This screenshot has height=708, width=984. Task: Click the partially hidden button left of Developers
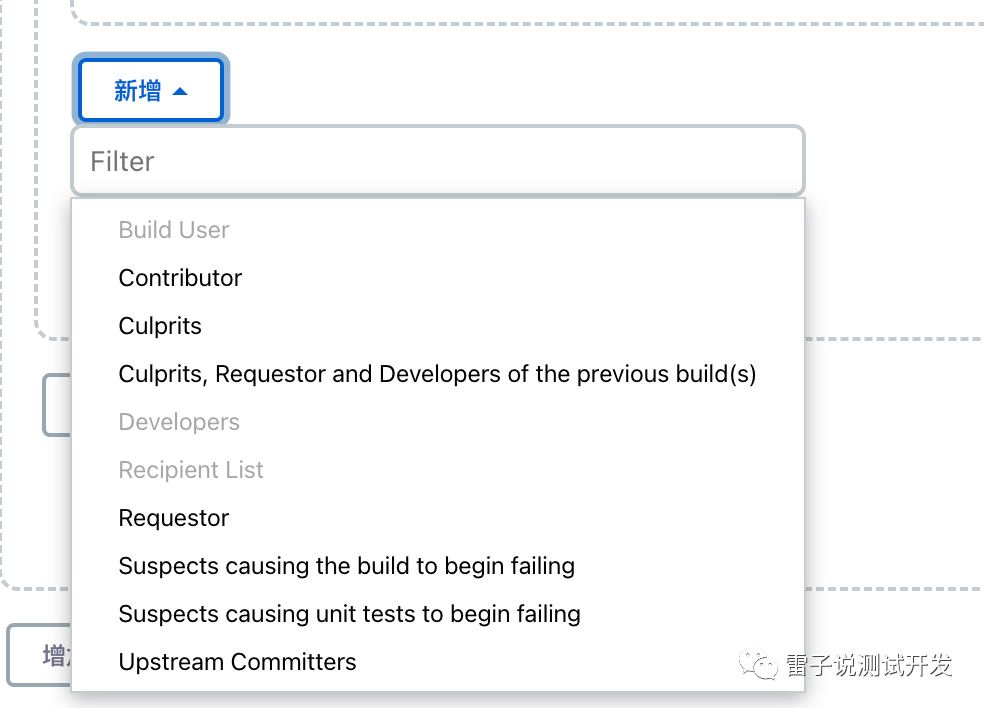pos(56,405)
